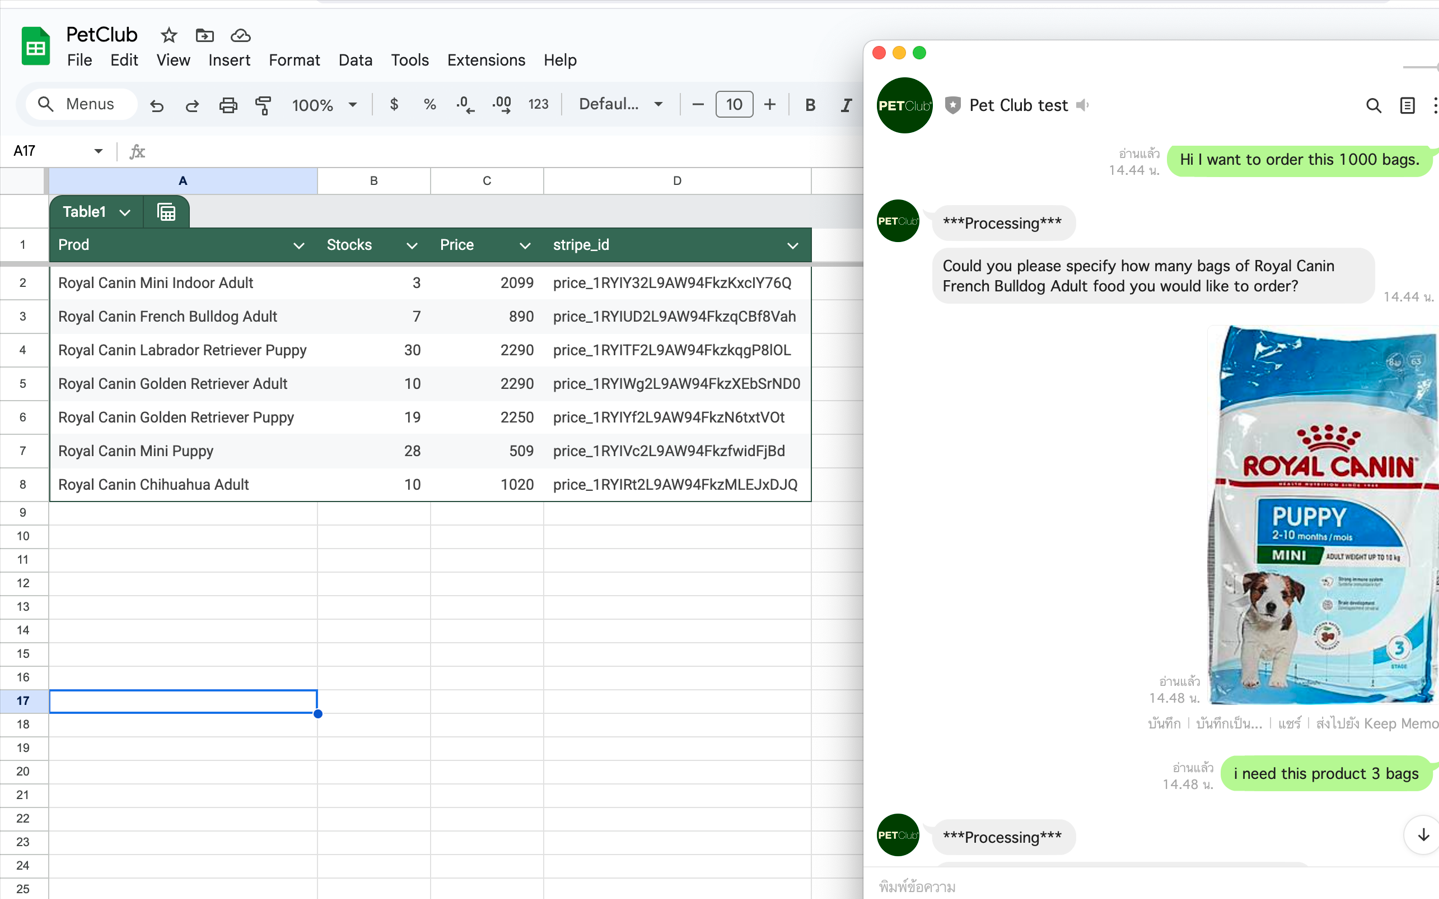
Task: Open Pet Club profile avatar in chat header
Action: coord(904,105)
